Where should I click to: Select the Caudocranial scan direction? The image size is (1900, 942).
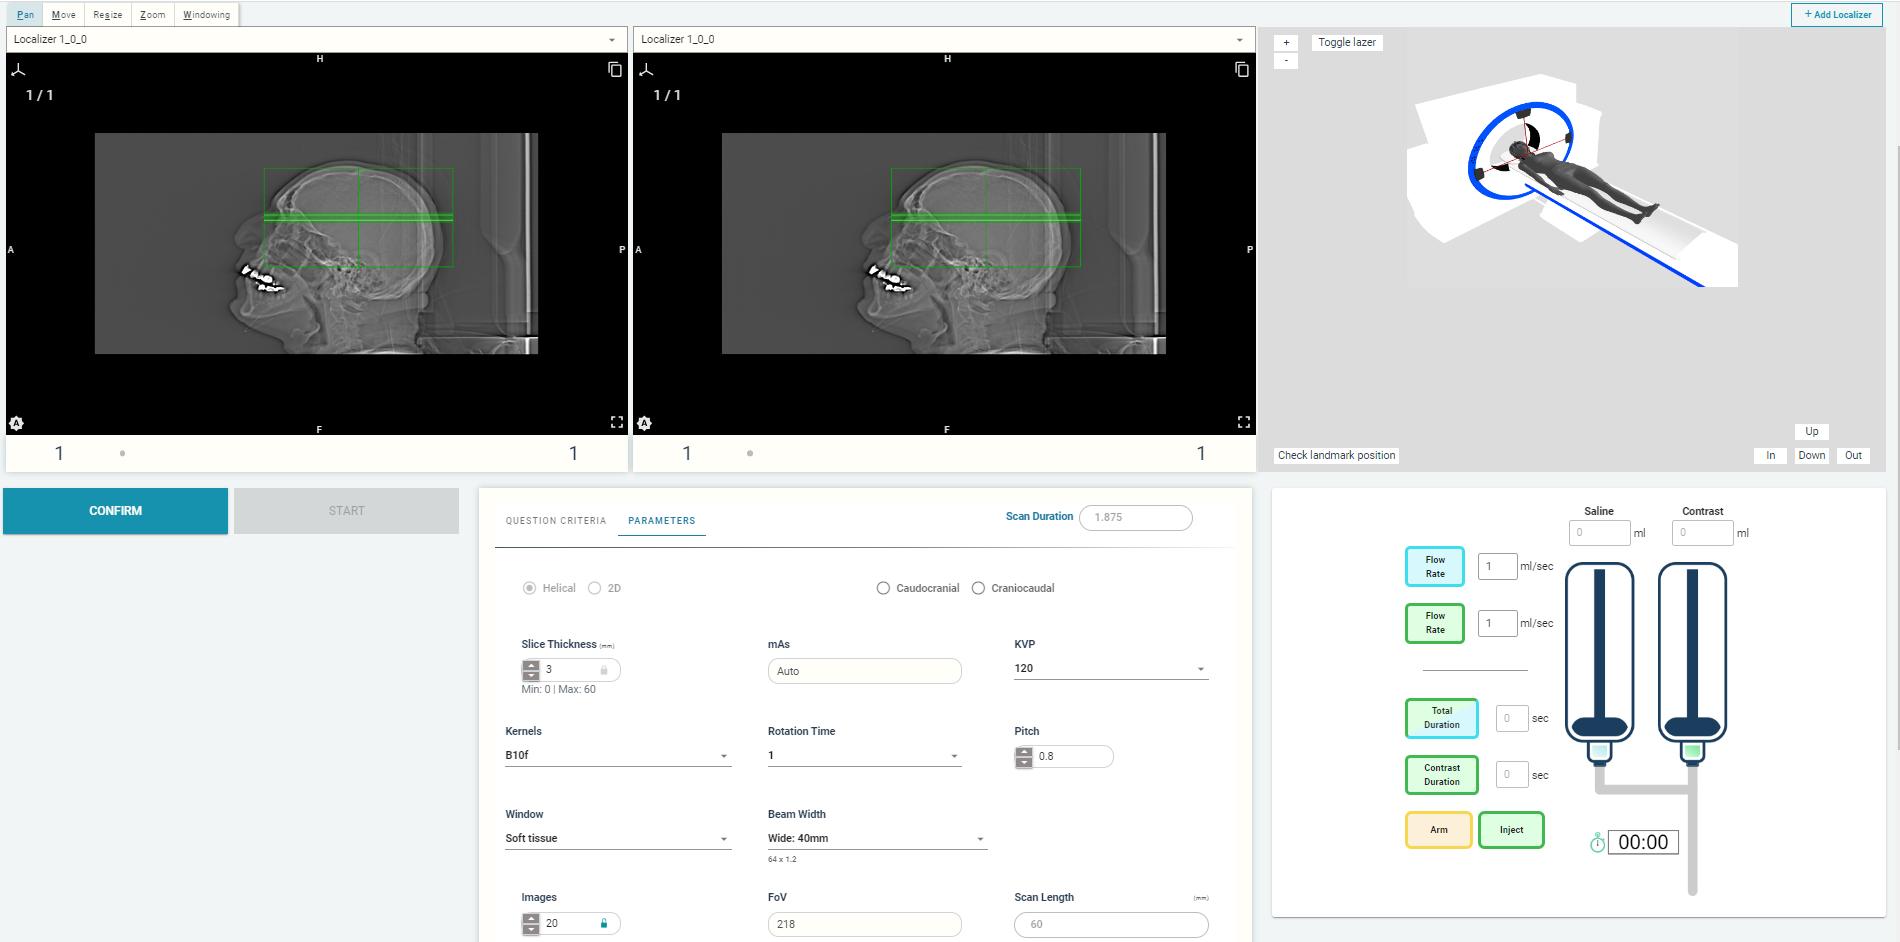883,588
